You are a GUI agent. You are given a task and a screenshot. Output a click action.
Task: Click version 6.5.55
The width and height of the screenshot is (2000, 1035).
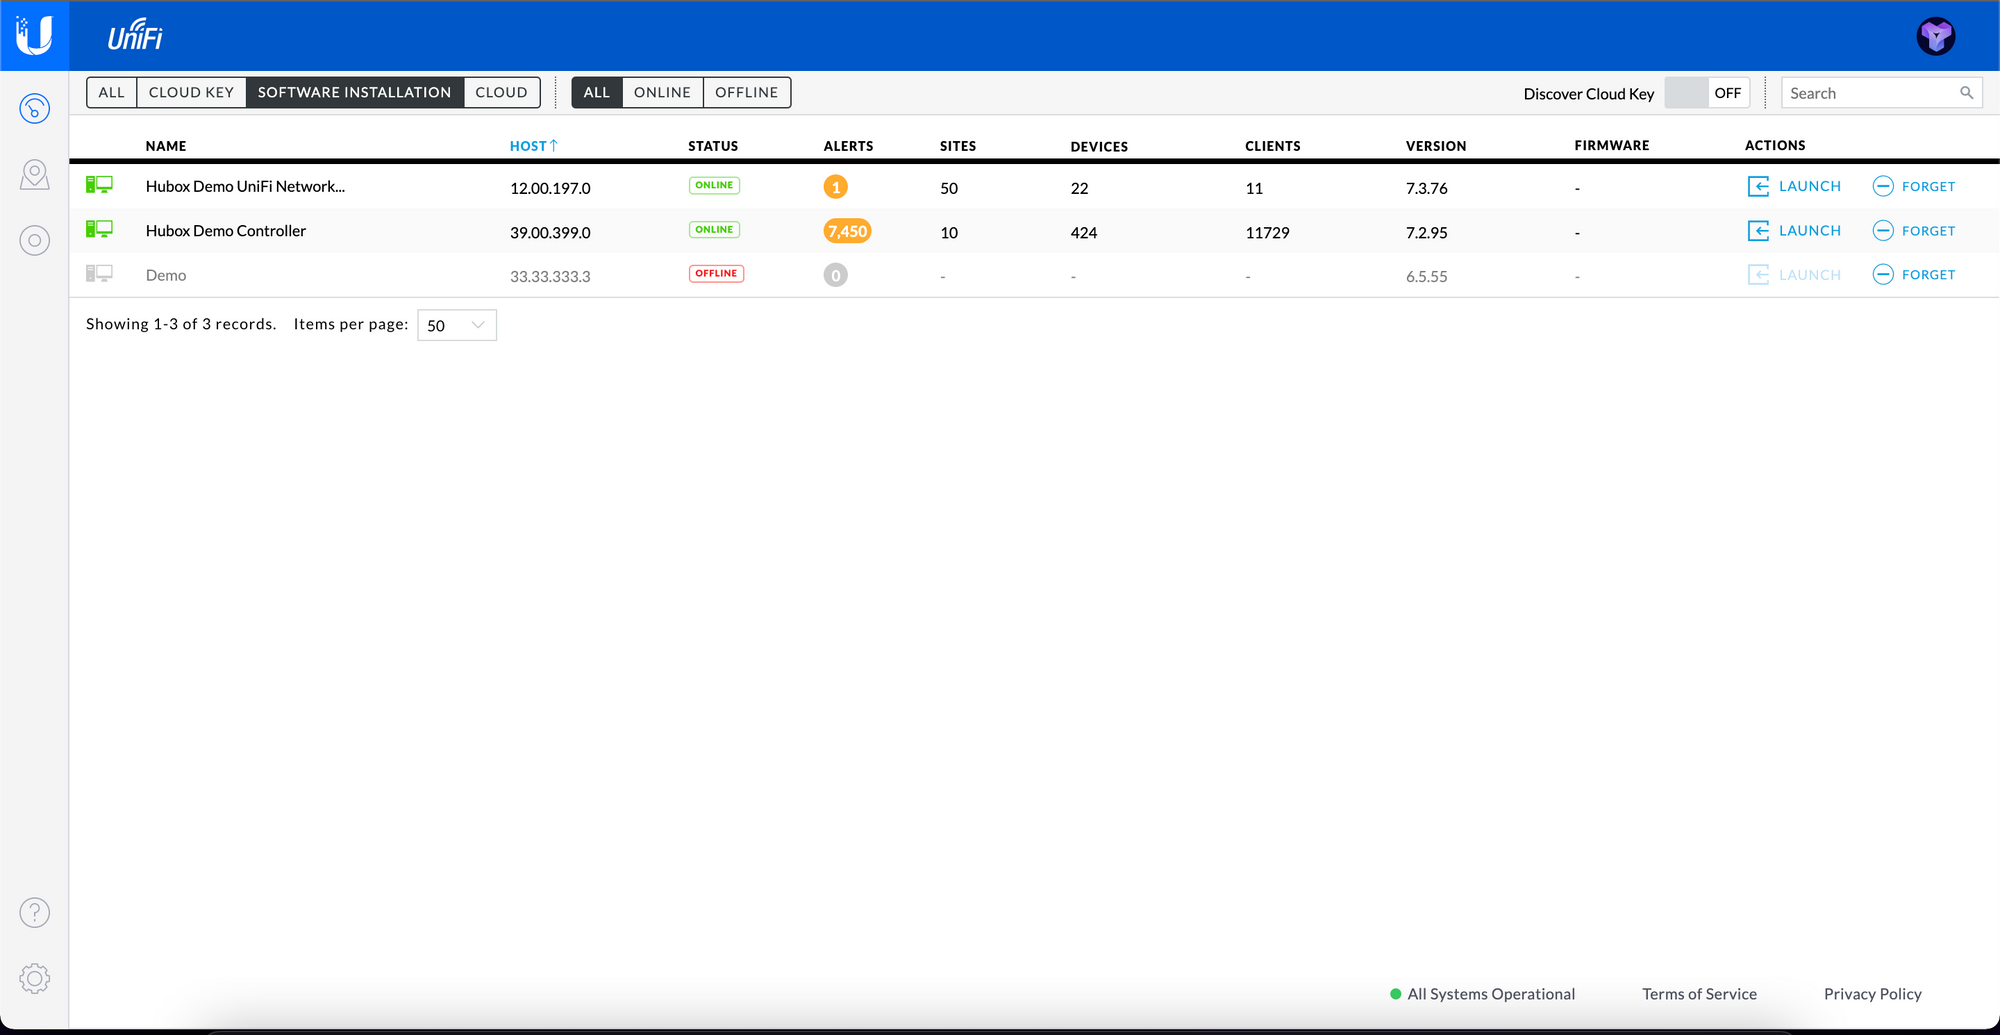tap(1426, 276)
